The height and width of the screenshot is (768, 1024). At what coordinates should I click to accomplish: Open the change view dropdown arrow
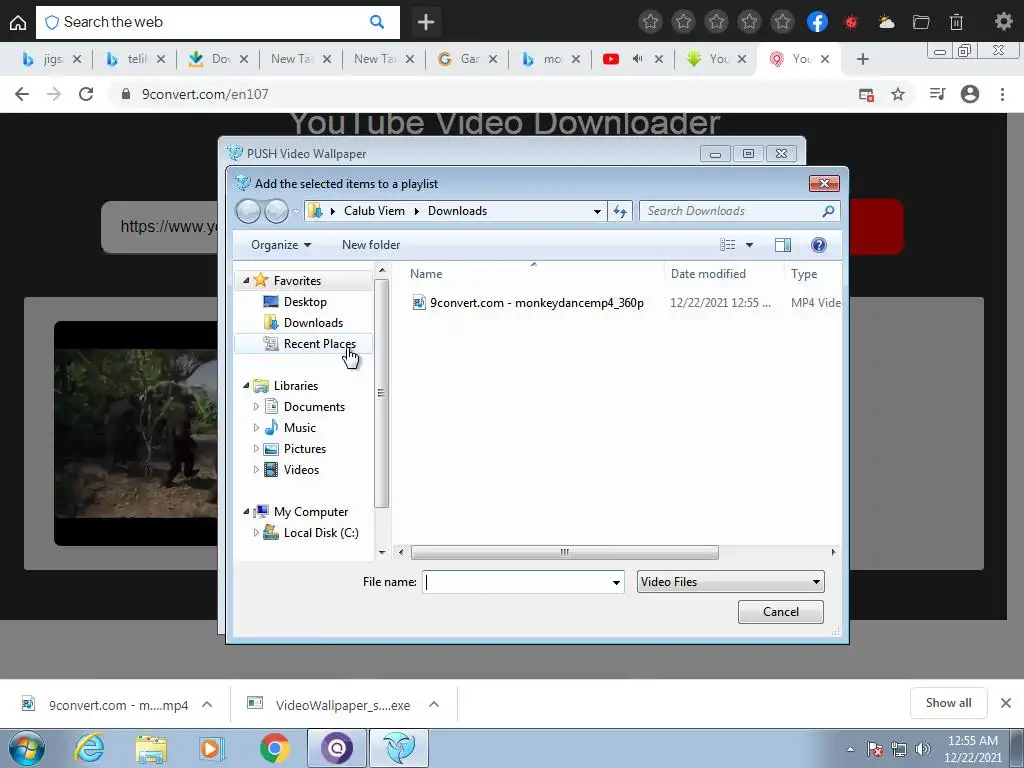pyautogui.click(x=749, y=245)
